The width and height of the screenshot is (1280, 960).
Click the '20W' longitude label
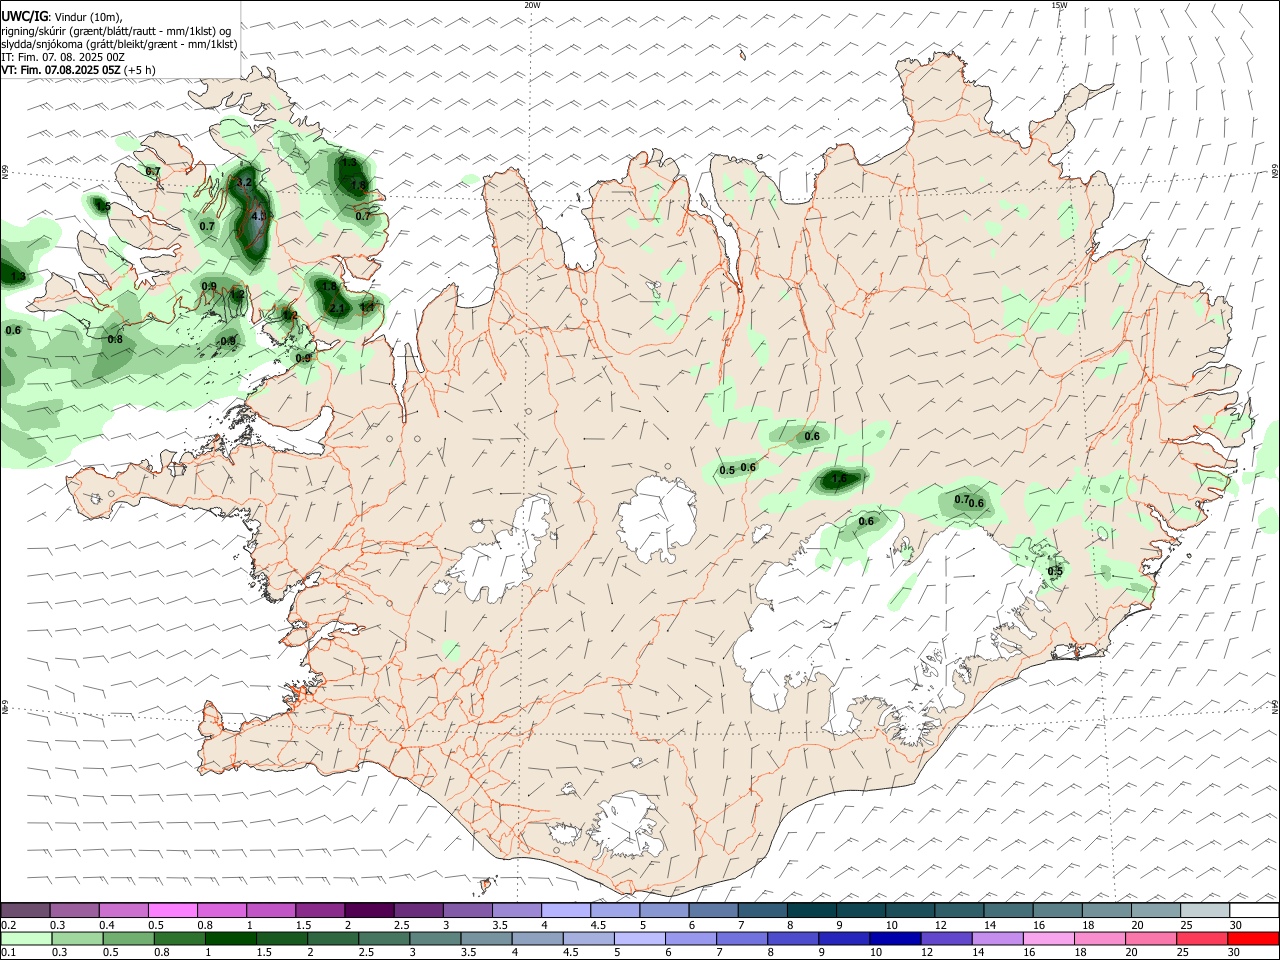(532, 5)
